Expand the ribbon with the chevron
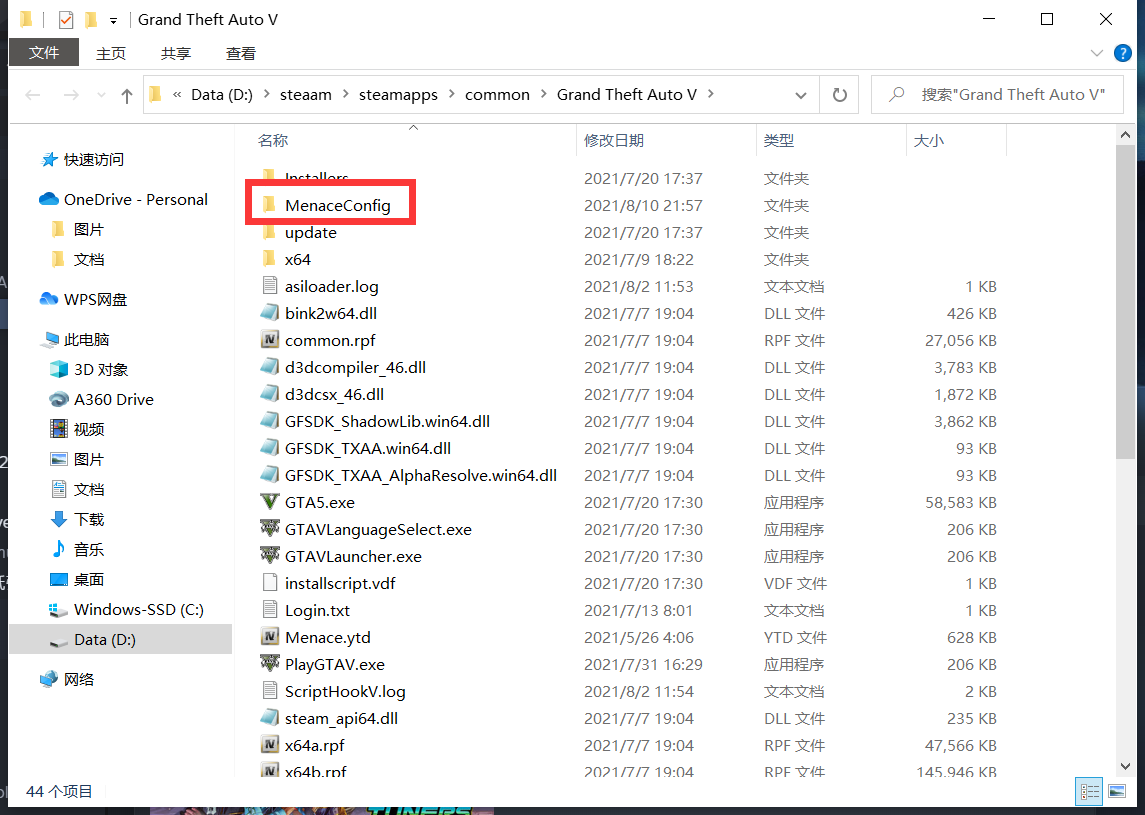This screenshot has width=1145, height=815. [1096, 53]
